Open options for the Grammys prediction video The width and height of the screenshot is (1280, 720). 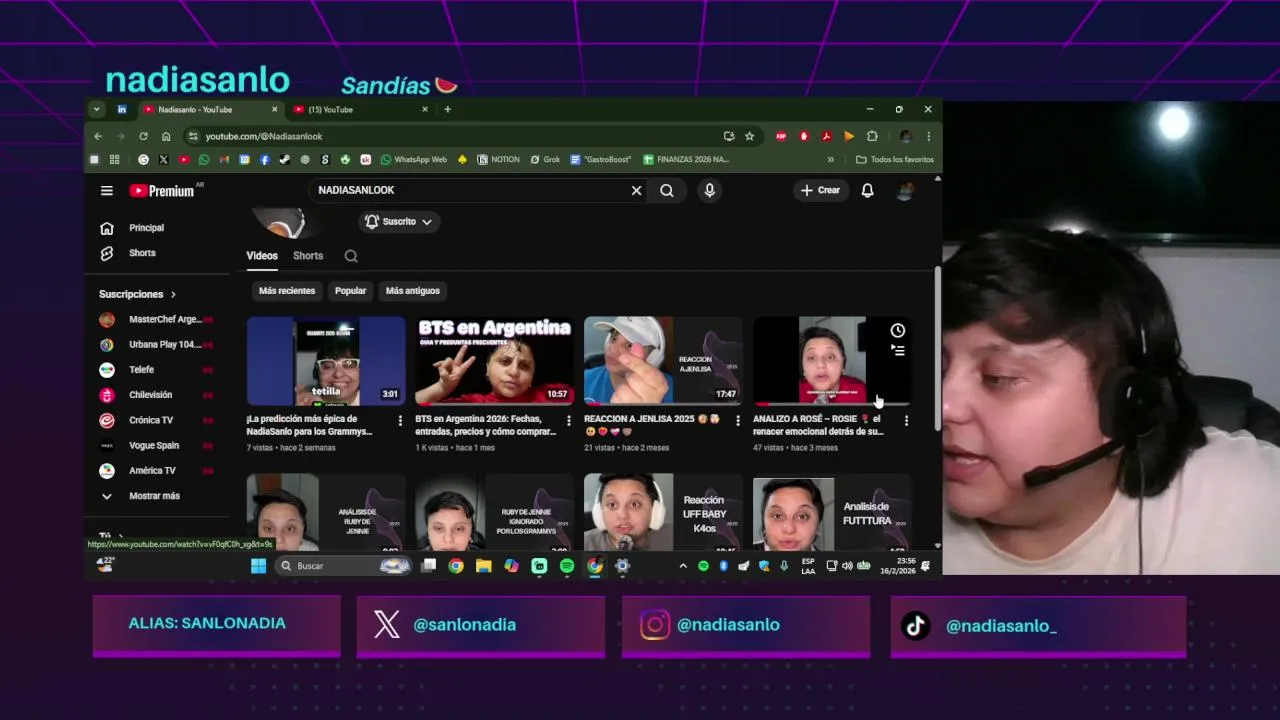tap(400, 421)
